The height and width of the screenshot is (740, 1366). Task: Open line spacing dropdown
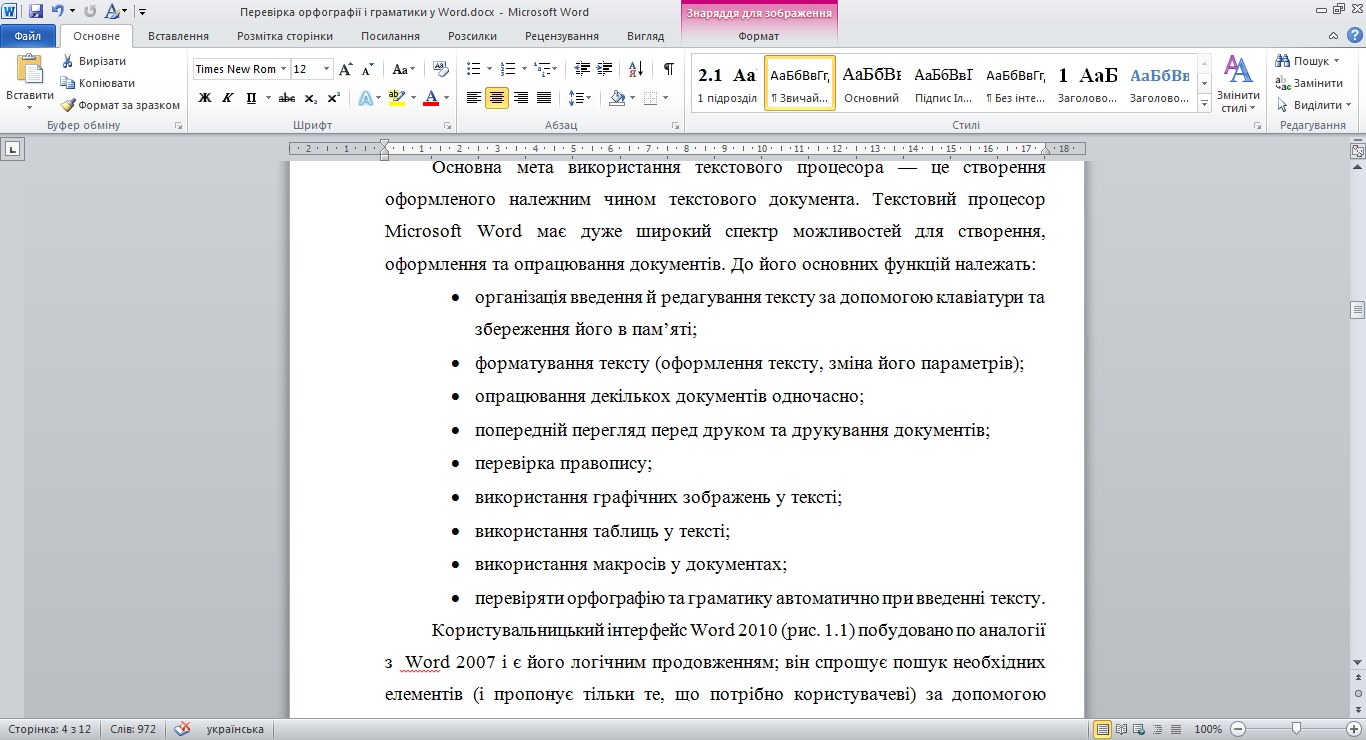coord(580,98)
